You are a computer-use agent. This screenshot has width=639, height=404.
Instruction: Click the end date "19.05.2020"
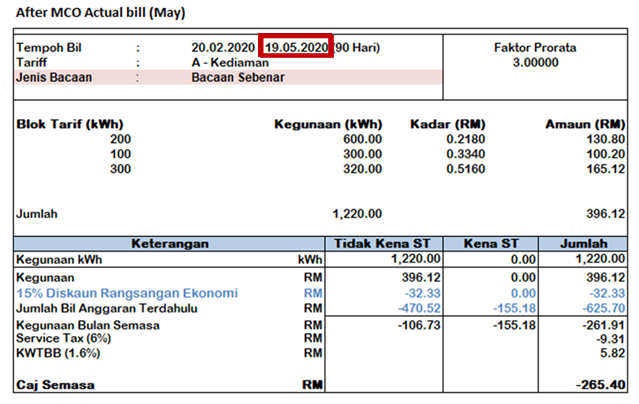pyautogui.click(x=296, y=48)
